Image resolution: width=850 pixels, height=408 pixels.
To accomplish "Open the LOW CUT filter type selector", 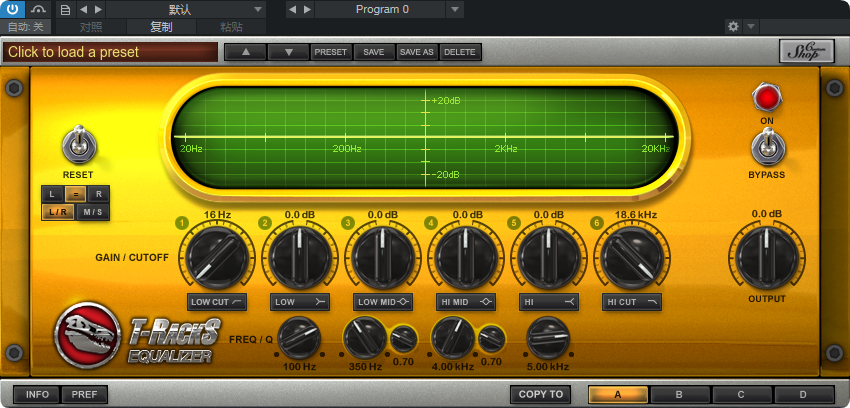I will (x=217, y=302).
